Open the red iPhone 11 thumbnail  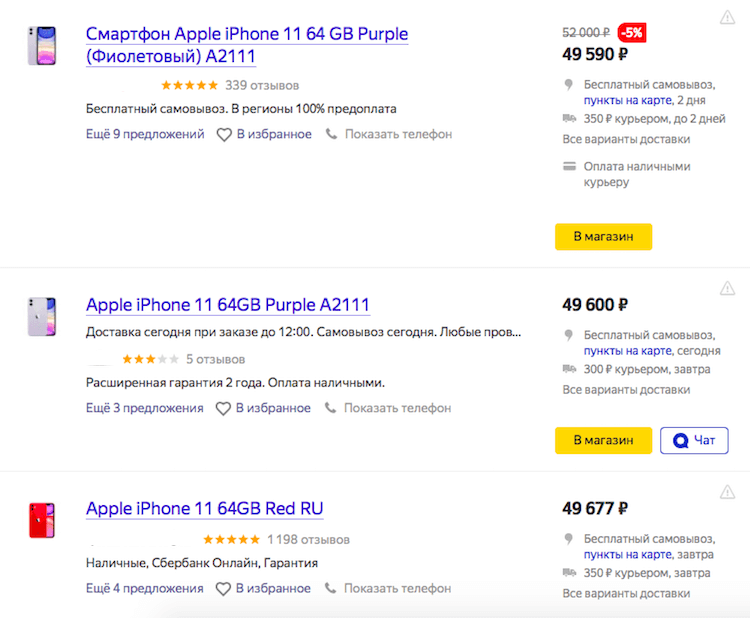(x=42, y=520)
